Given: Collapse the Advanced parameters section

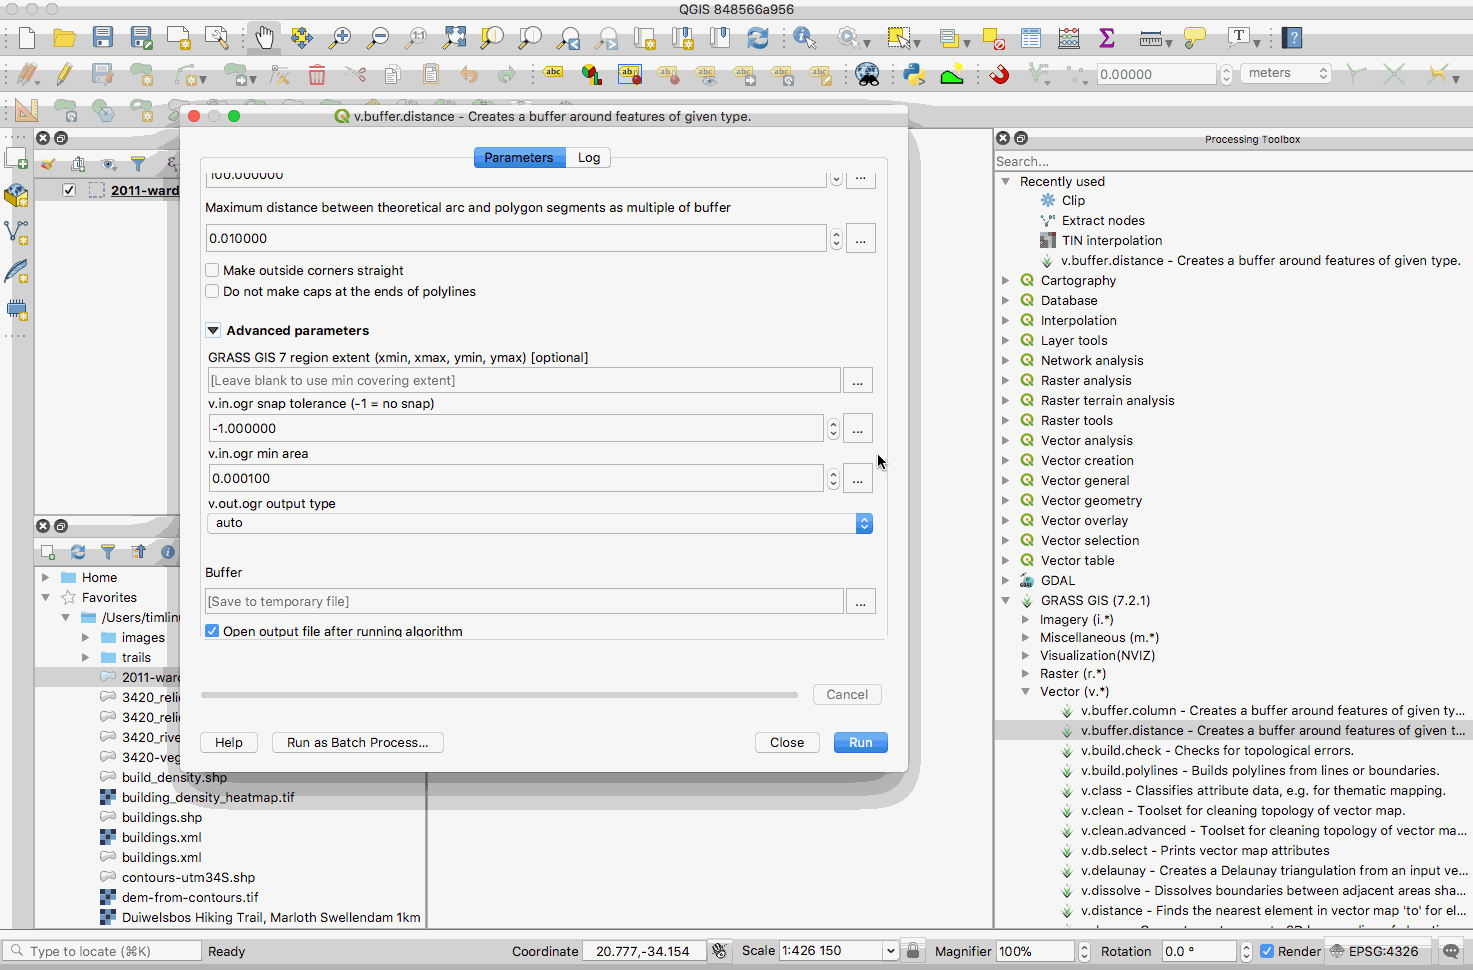Looking at the screenshot, I should pos(213,330).
